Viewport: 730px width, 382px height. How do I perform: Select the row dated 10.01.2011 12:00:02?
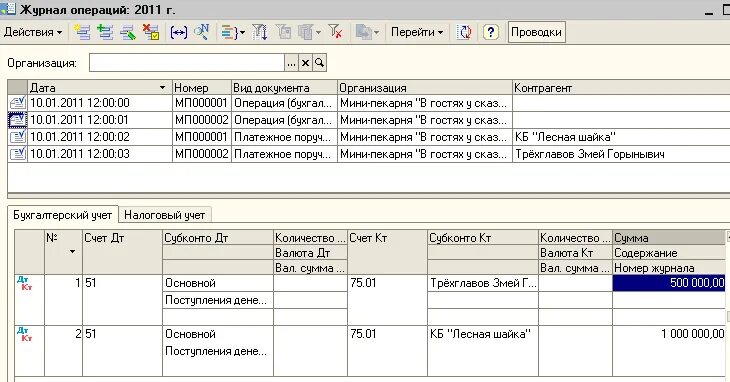[x=369, y=137]
